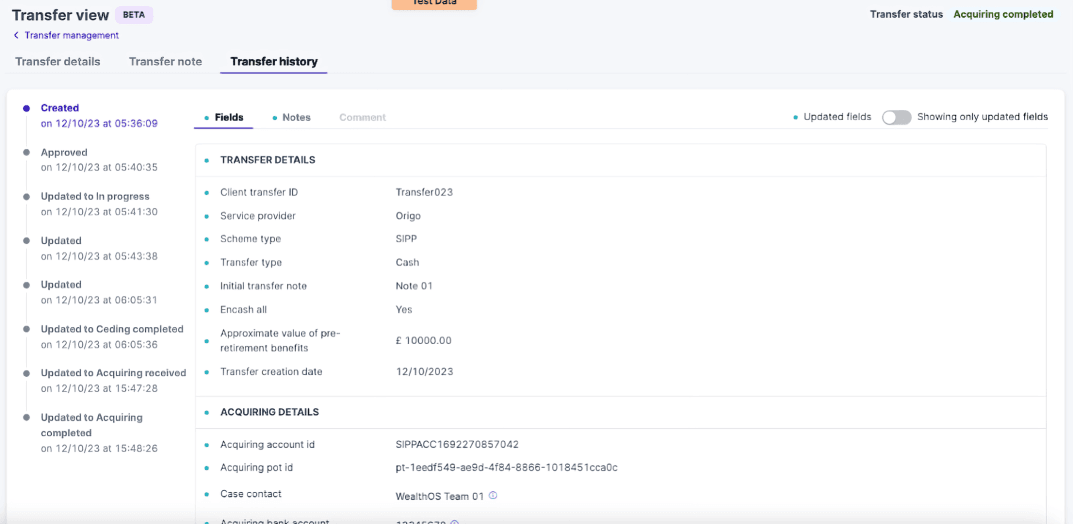Click the teal dot beside TRANSFER DETAILS heading
Image resolution: width=1073 pixels, height=524 pixels.
coord(206,160)
